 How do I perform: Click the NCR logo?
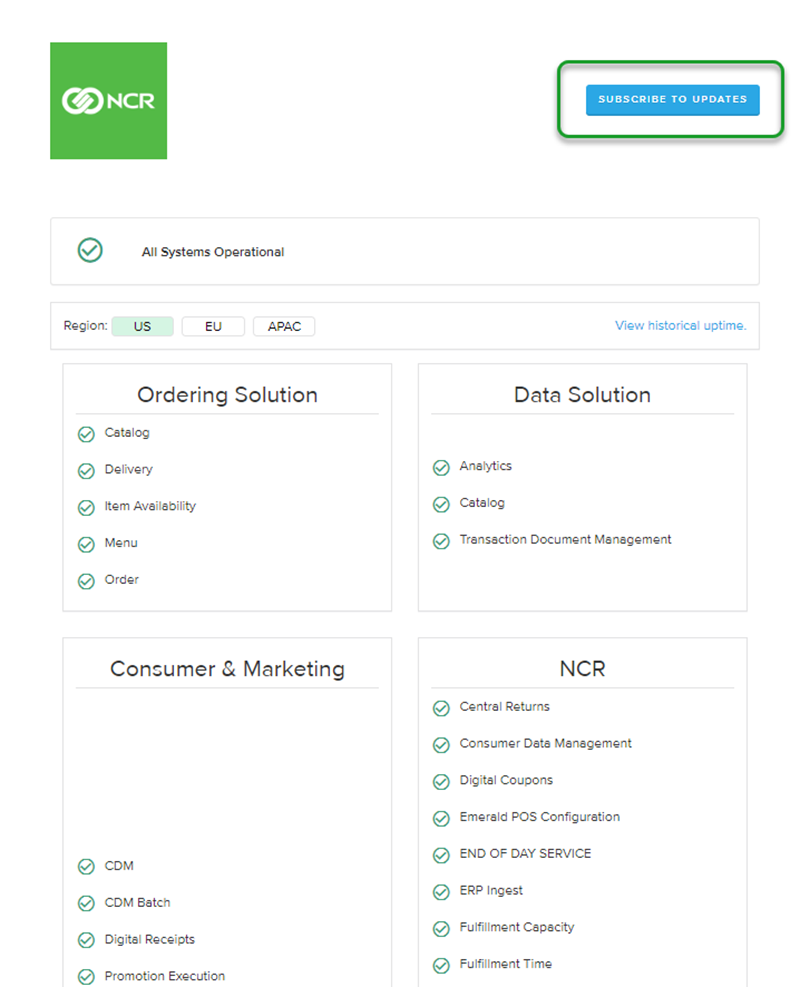[108, 101]
